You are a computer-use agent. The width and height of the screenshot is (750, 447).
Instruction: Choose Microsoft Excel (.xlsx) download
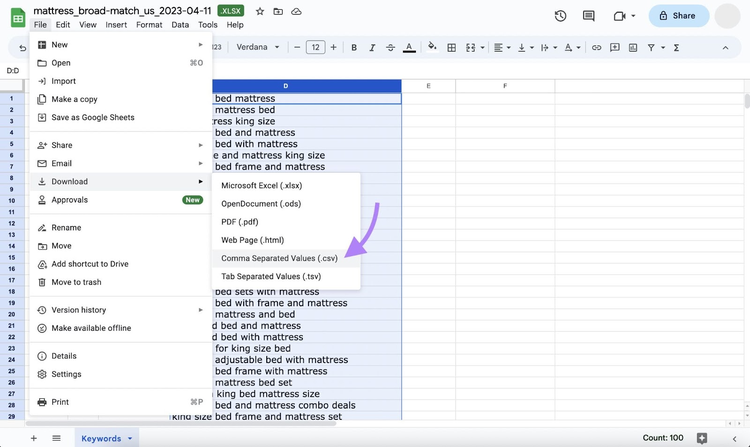click(286, 185)
